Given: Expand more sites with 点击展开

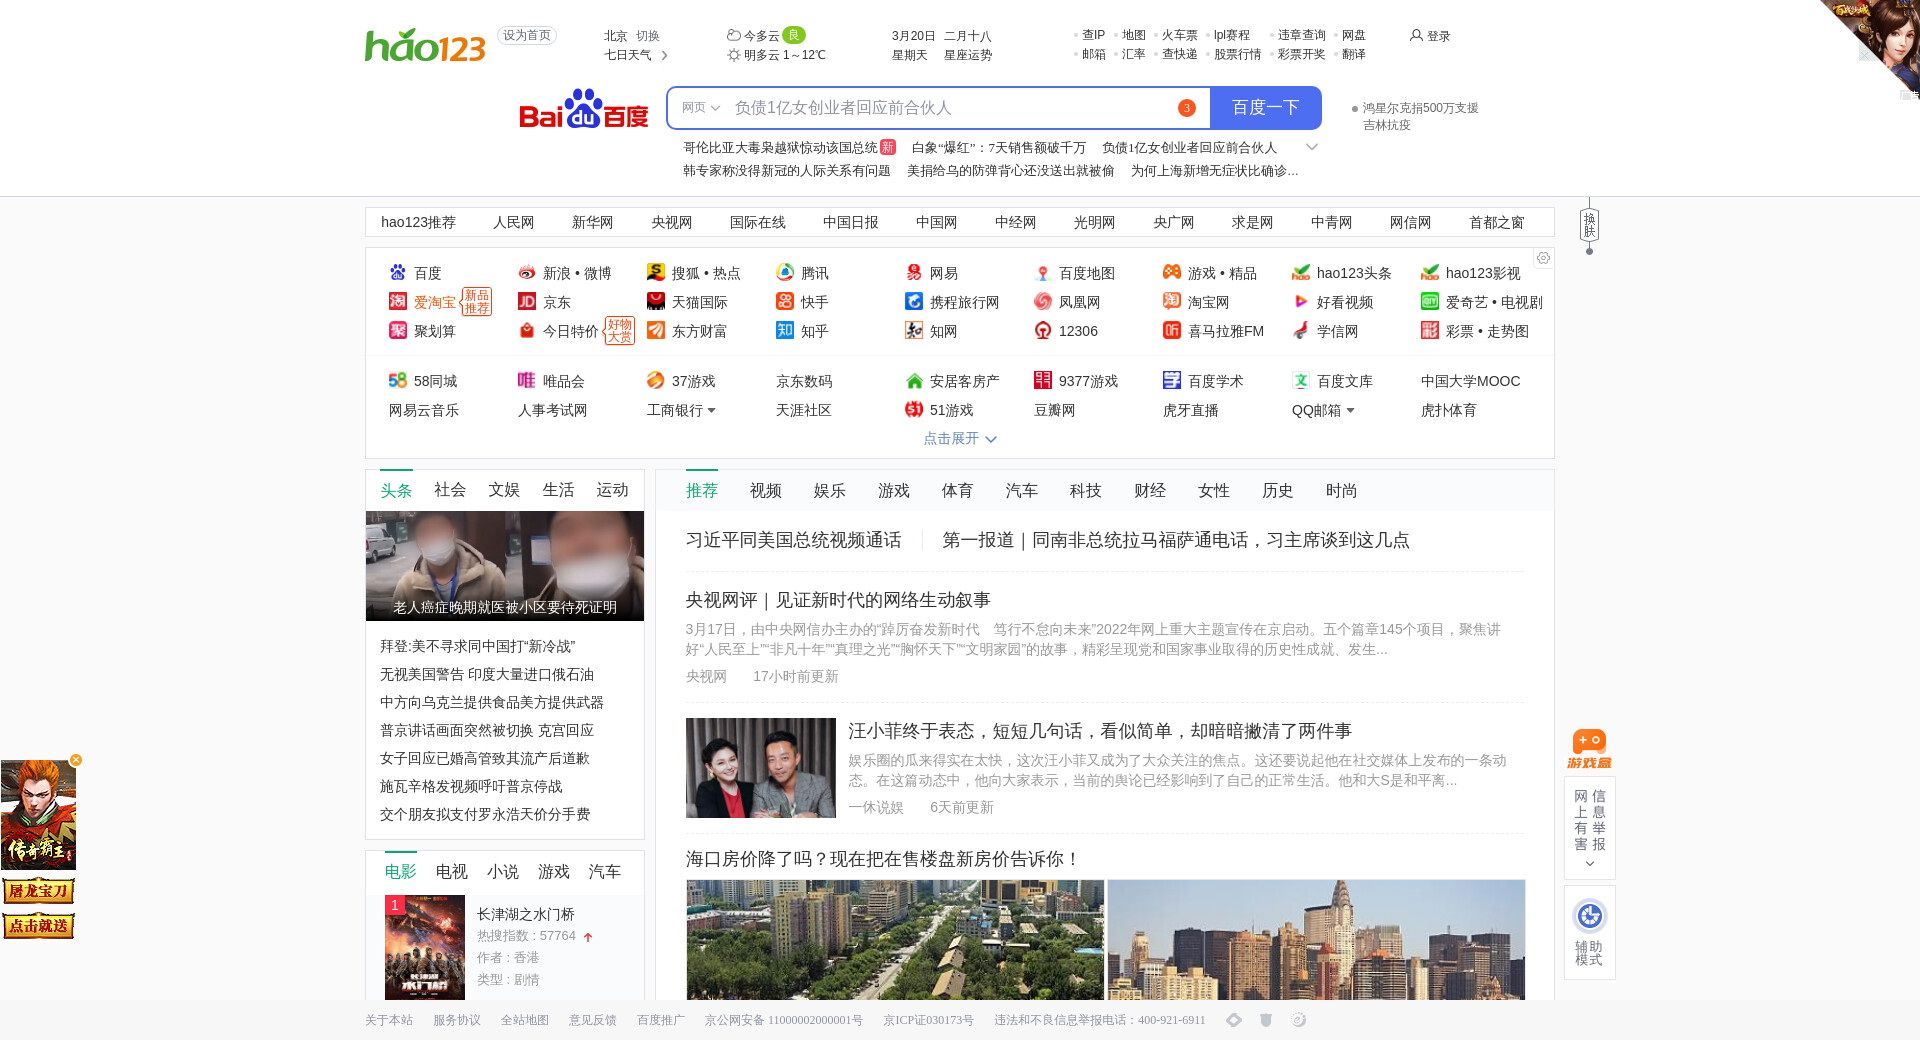Looking at the screenshot, I should click(x=959, y=439).
